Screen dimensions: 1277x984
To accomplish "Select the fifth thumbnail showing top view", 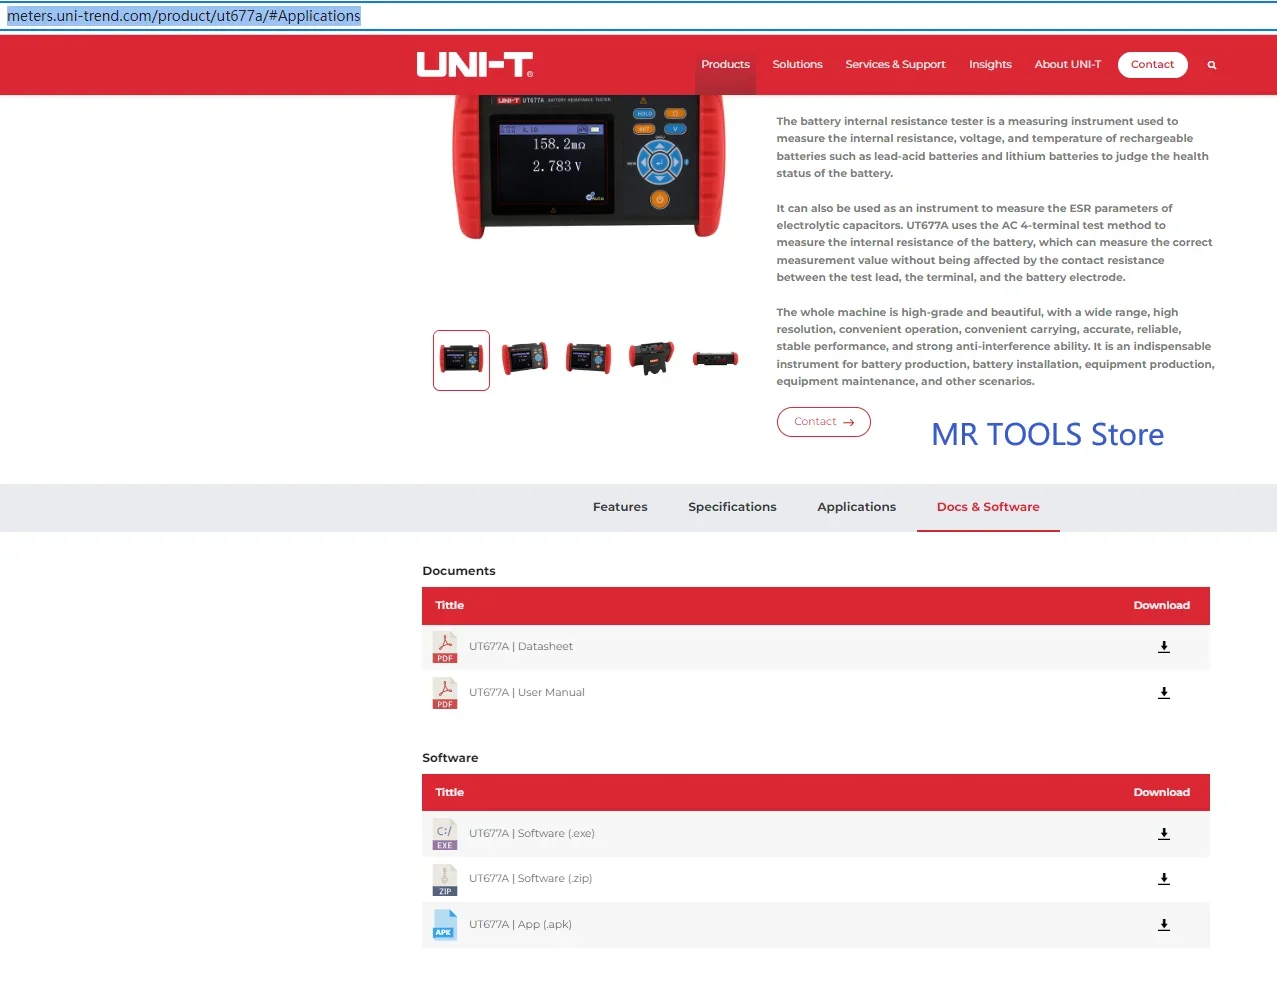I will 716,358.
